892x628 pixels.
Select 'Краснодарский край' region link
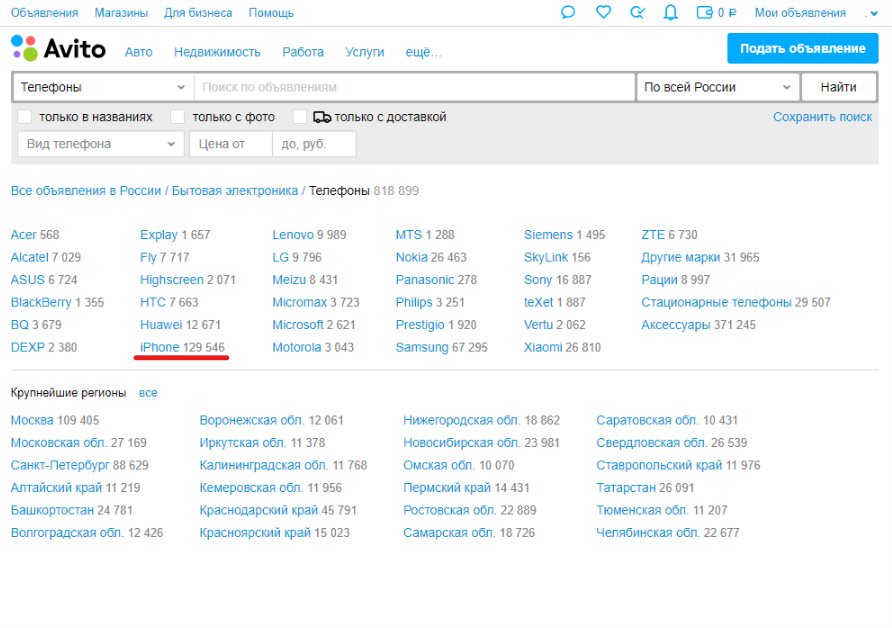point(258,510)
